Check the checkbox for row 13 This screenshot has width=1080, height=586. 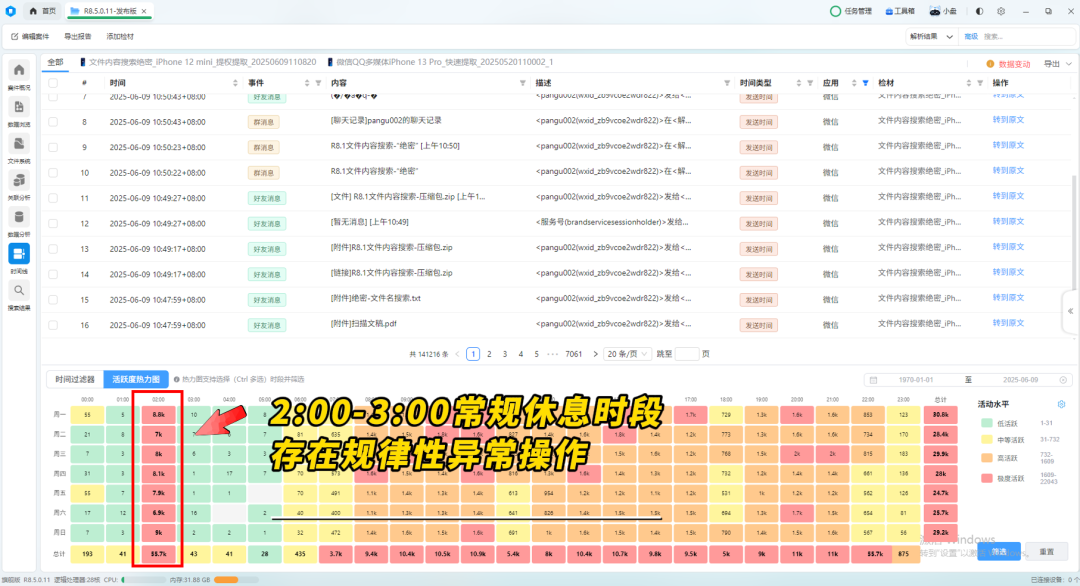tap(53, 249)
